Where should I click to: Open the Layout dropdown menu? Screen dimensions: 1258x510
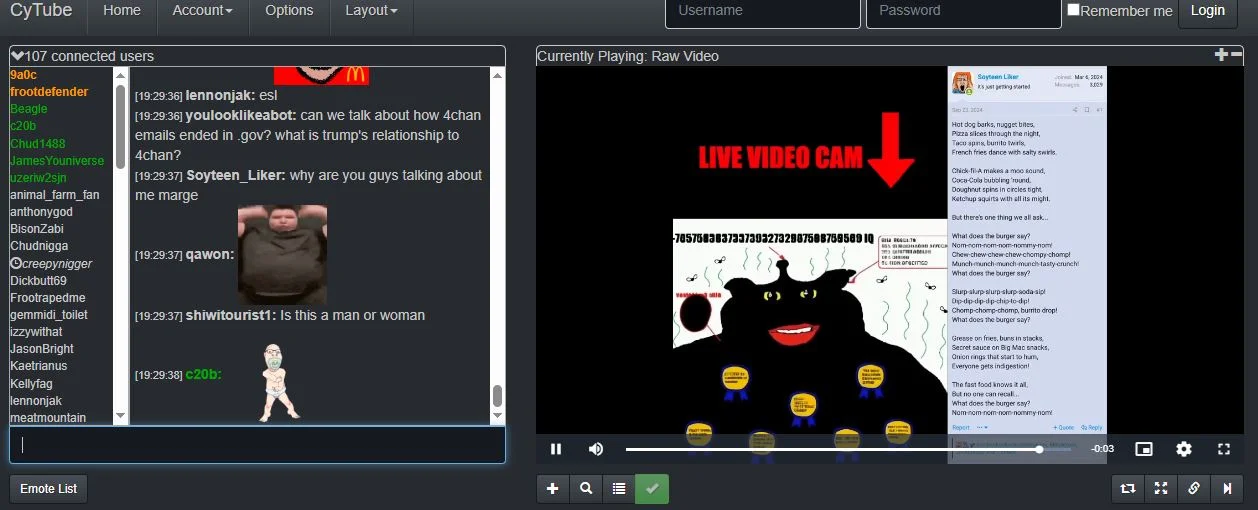371,10
